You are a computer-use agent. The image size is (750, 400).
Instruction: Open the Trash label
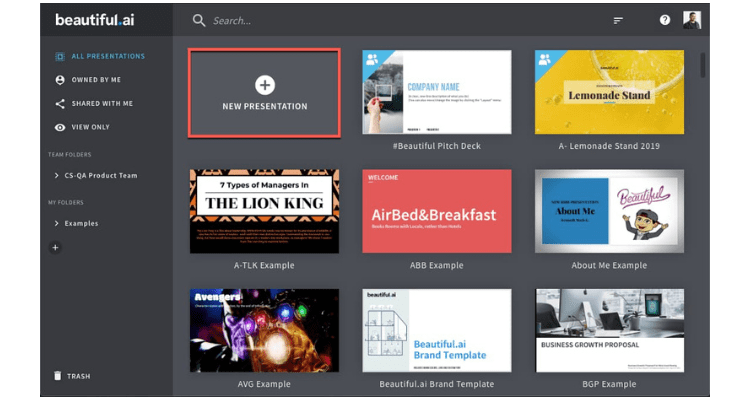click(x=78, y=376)
